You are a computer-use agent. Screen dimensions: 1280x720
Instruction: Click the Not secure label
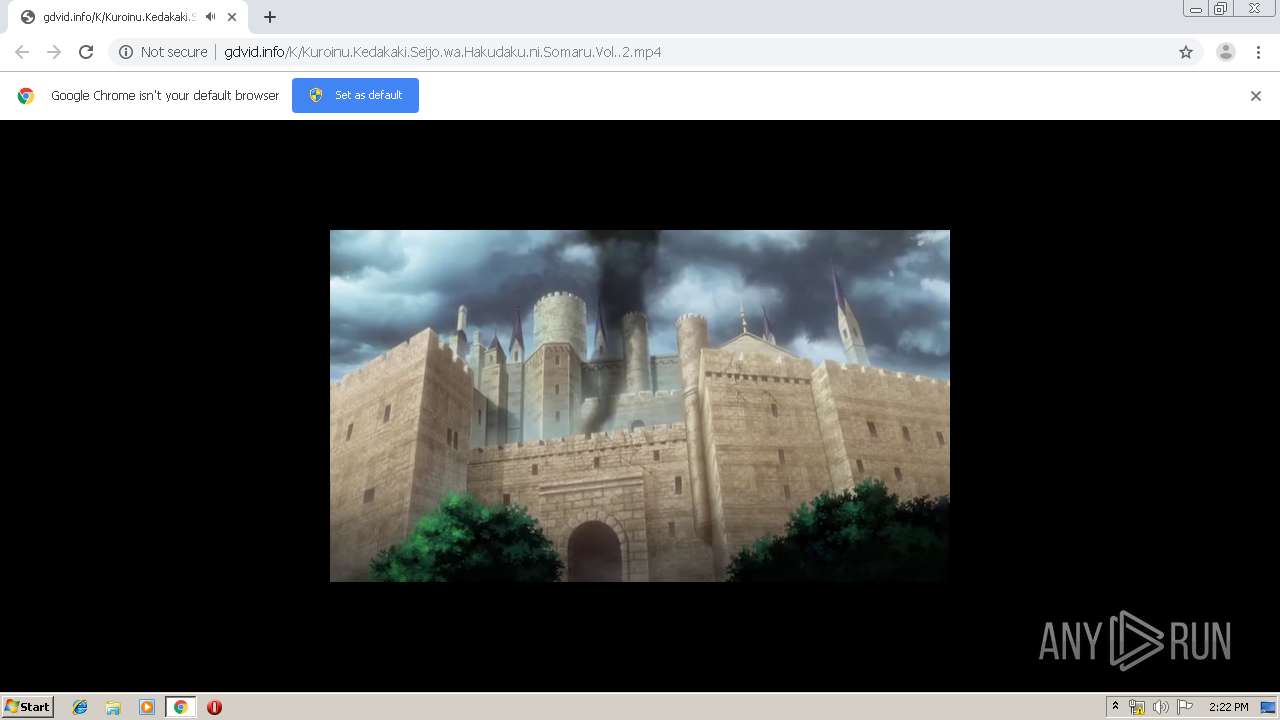click(174, 52)
